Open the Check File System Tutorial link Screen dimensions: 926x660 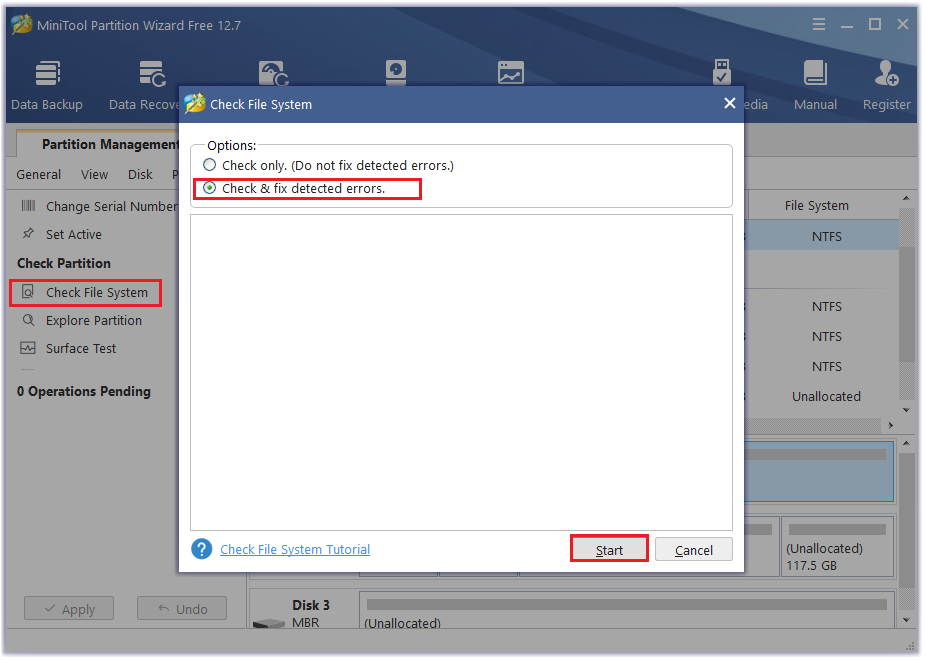[x=295, y=550]
